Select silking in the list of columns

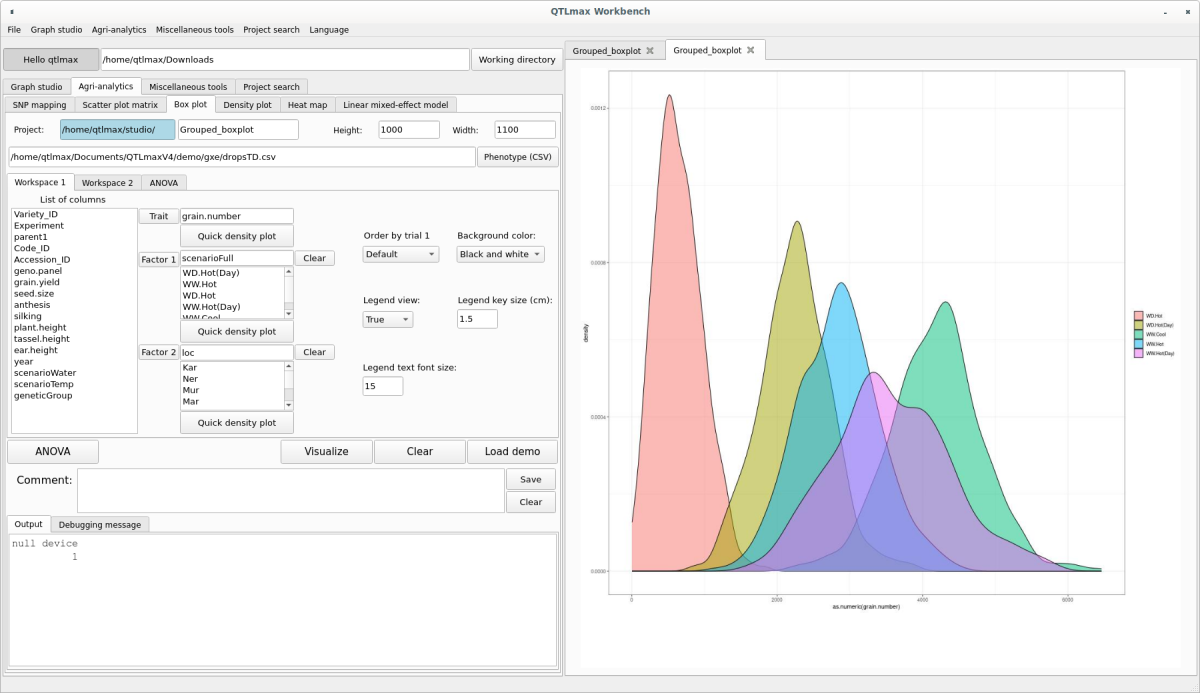(x=28, y=316)
